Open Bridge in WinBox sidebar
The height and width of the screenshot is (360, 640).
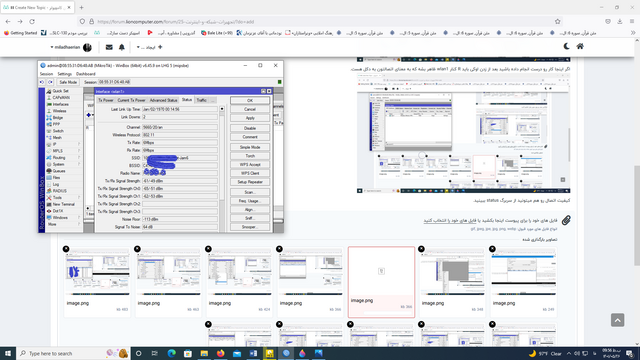pyautogui.click(x=58, y=118)
